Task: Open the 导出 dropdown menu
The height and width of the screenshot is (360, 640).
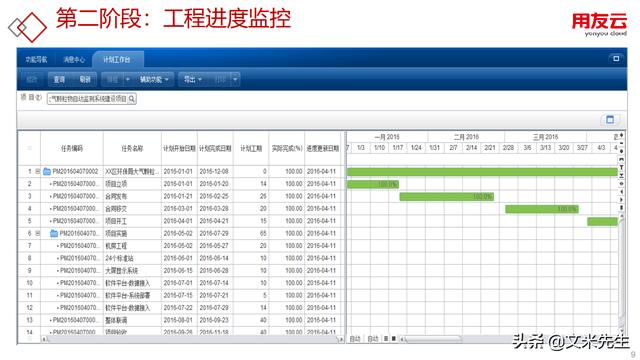Action: pos(193,80)
